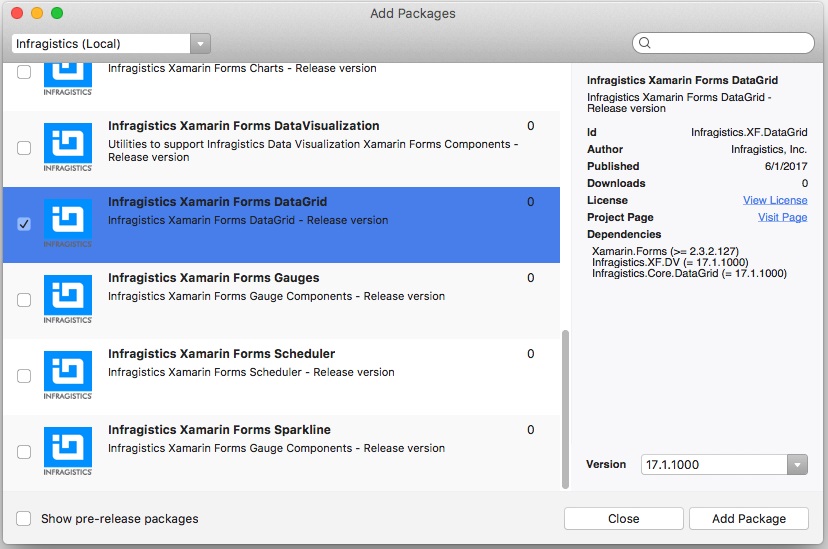Click the Add Package button
The width and height of the screenshot is (828, 549).
[749, 518]
